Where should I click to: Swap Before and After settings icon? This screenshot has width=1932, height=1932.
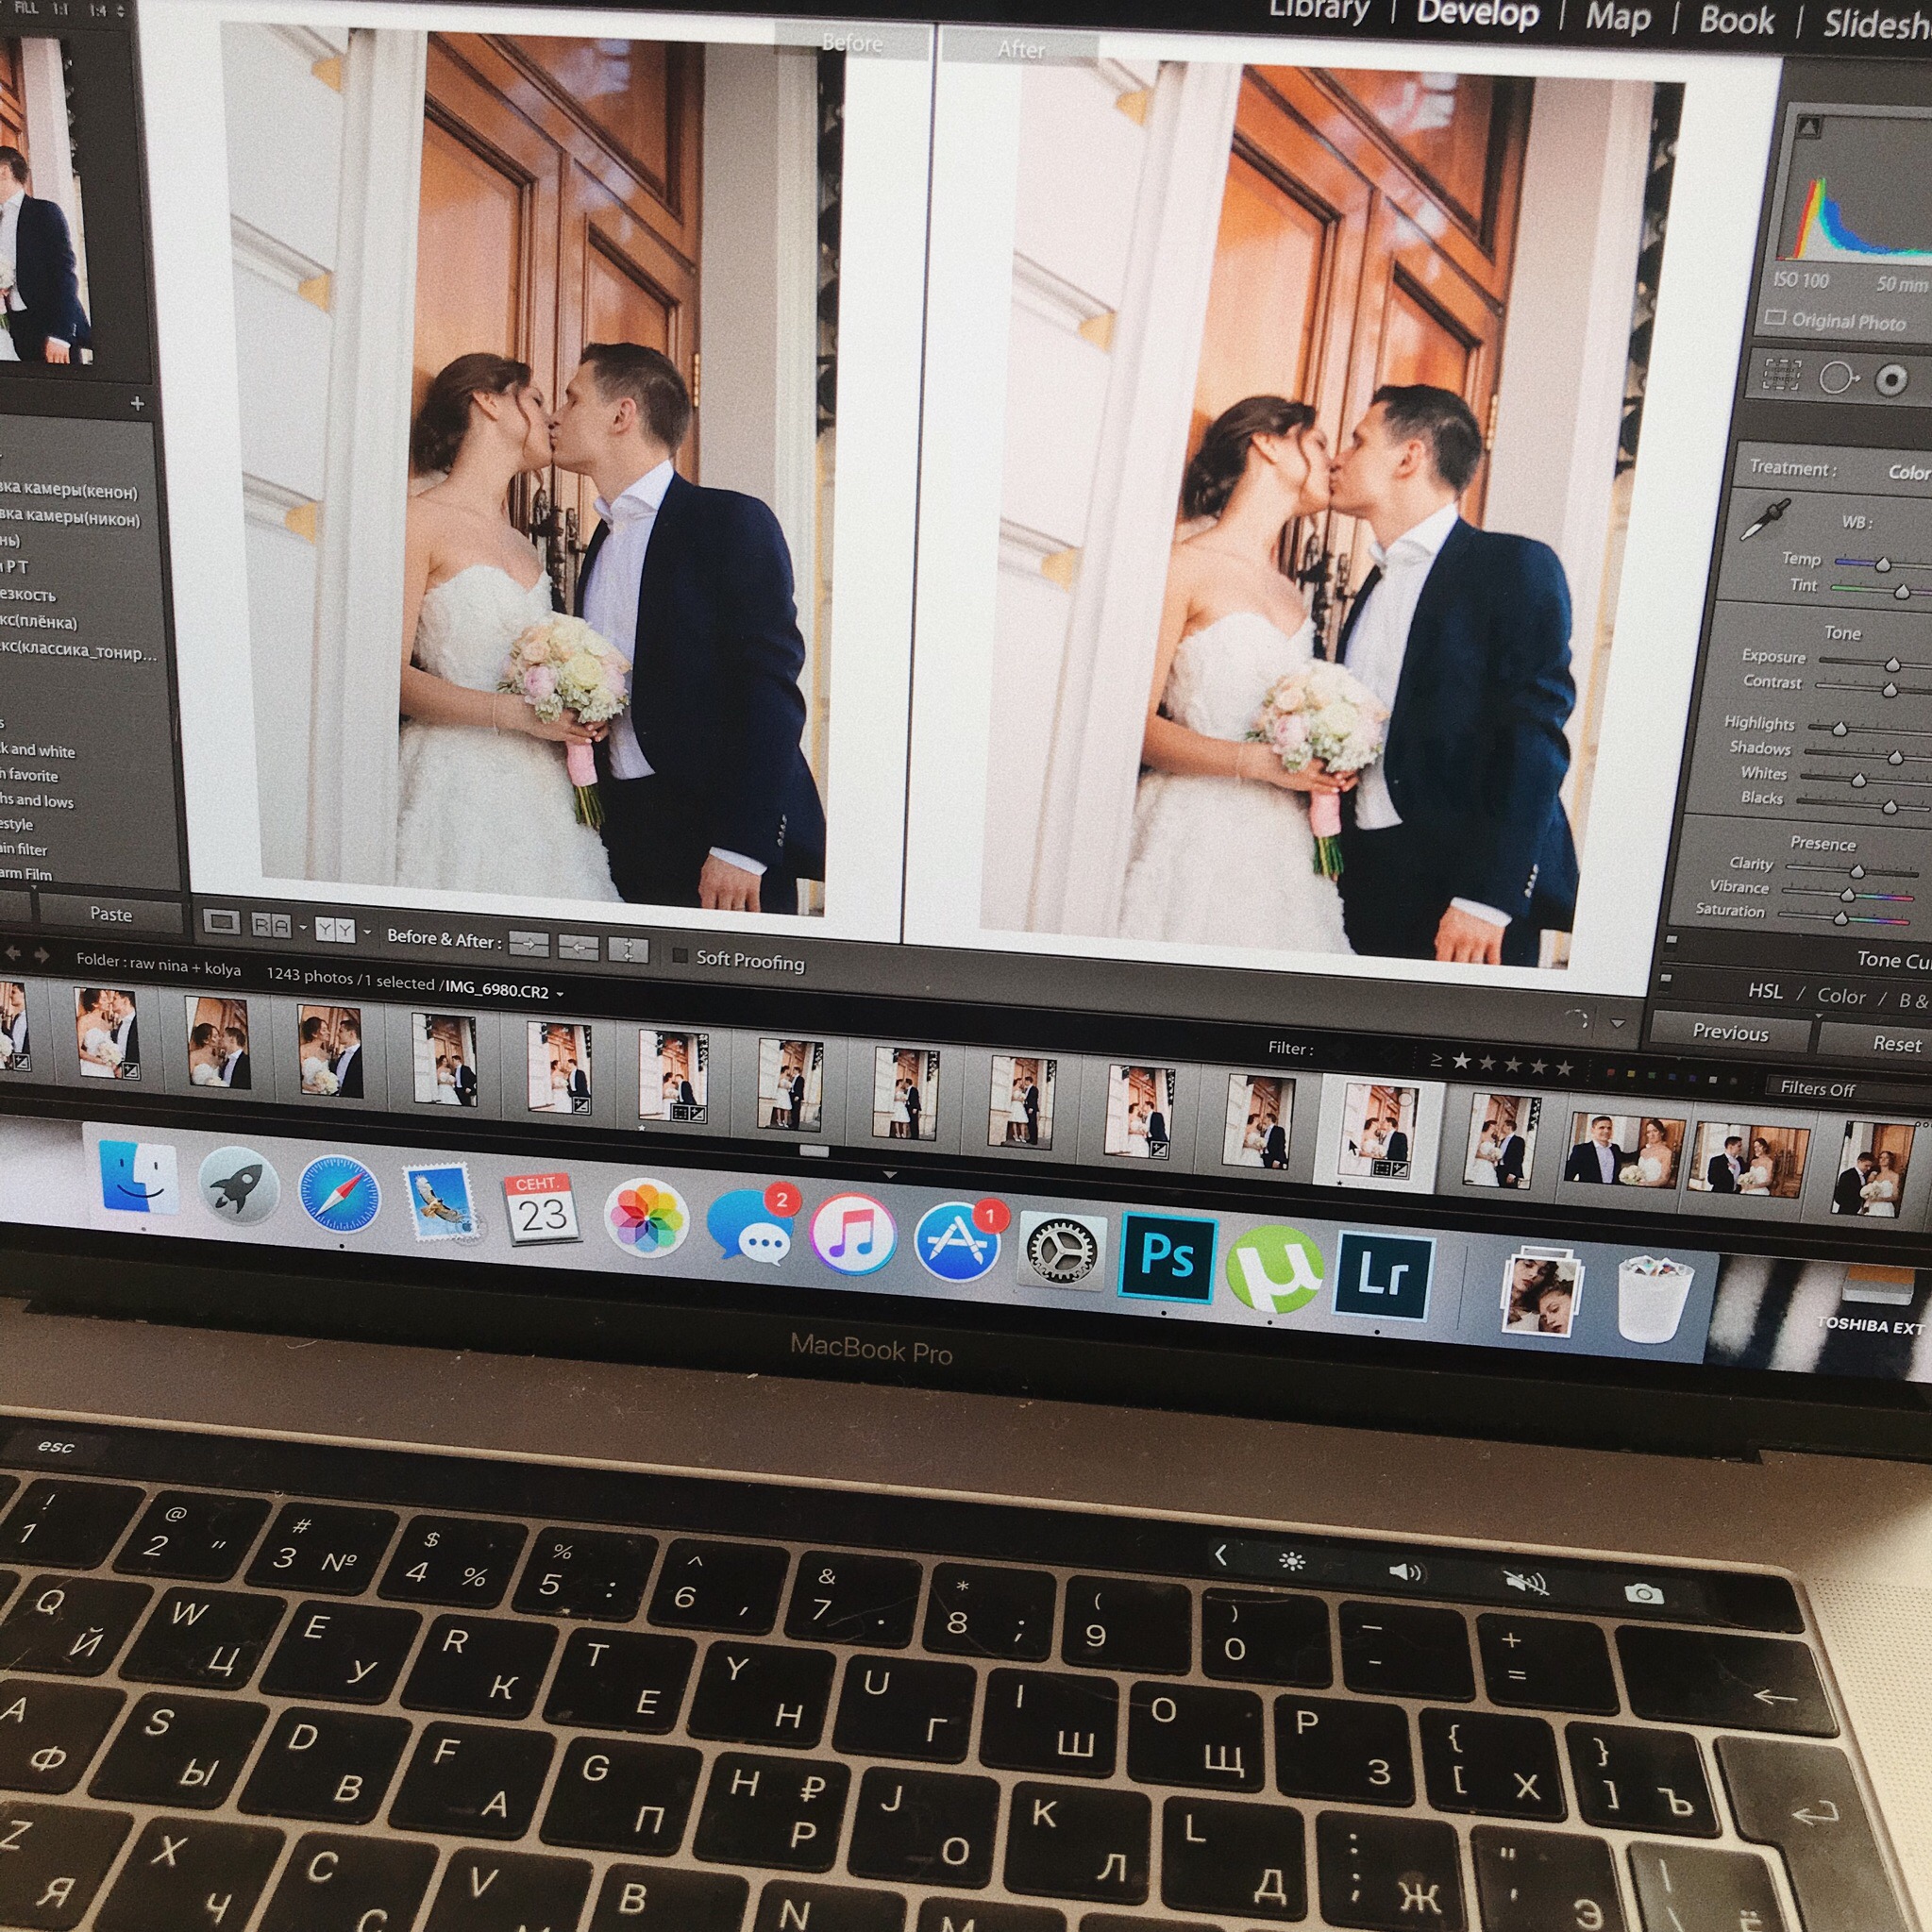627,949
